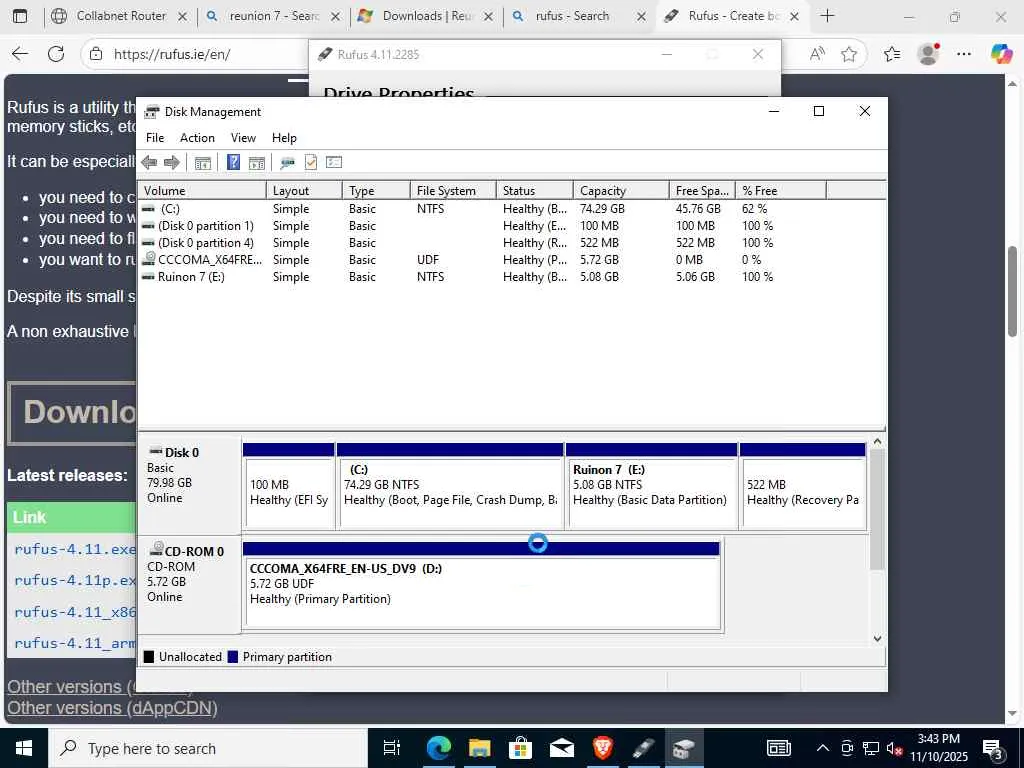Open the Windows Start button
This screenshot has height=768, width=1024.
[x=24, y=748]
